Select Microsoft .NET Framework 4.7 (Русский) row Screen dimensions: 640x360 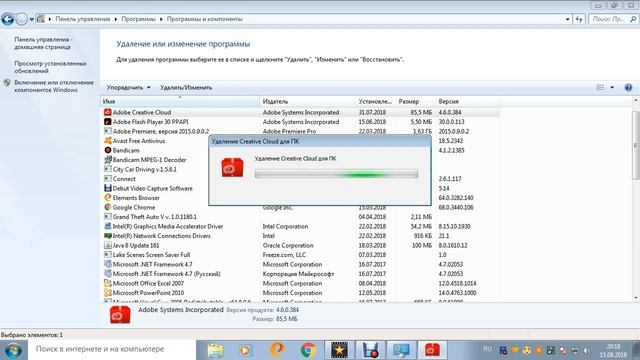click(x=300, y=274)
